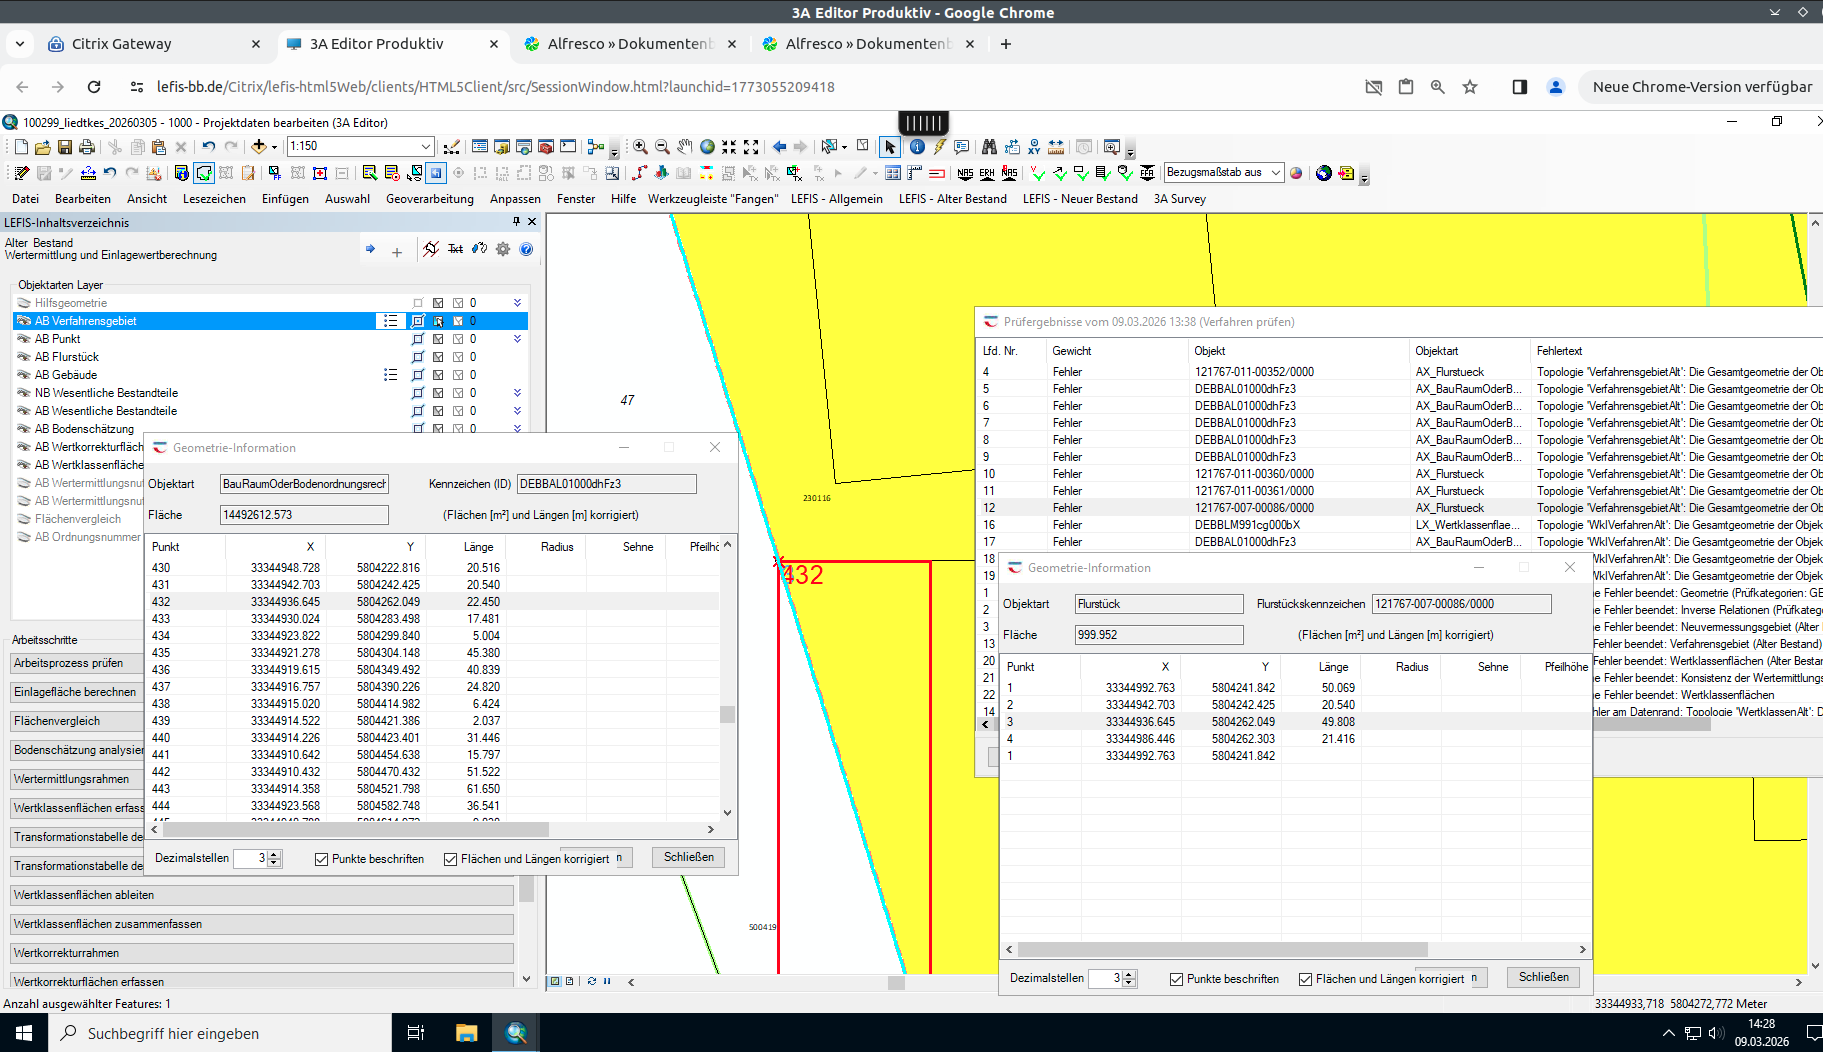The image size is (1823, 1052).
Task: Toggle Flächen und Längen korrigiert in Flurstück dialog
Action: 1305,979
